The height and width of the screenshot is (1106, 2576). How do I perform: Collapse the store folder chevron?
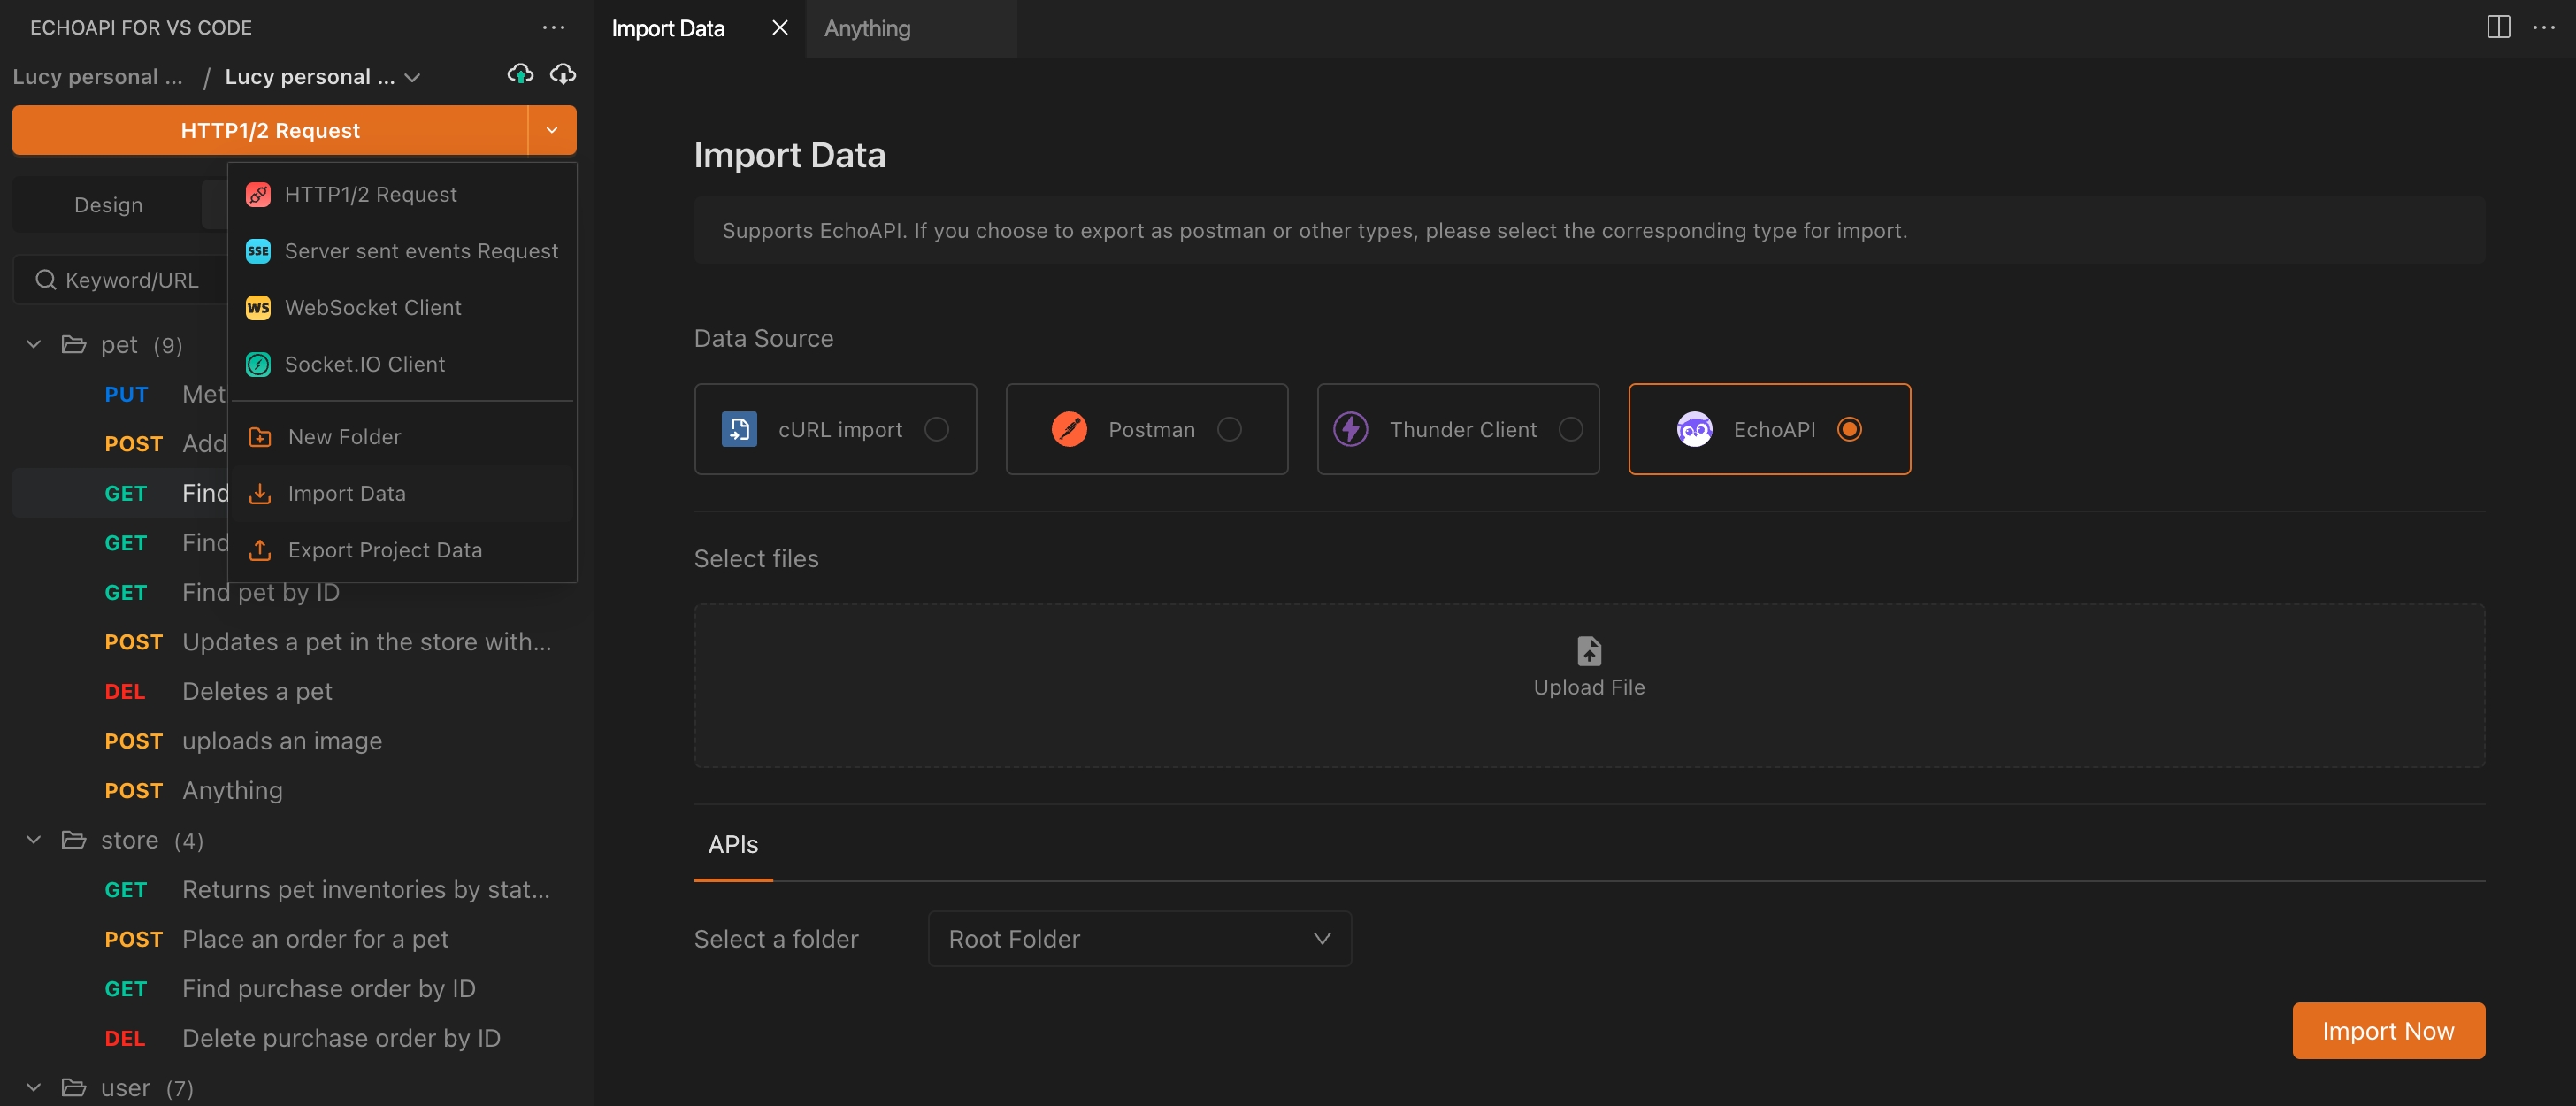[33, 840]
